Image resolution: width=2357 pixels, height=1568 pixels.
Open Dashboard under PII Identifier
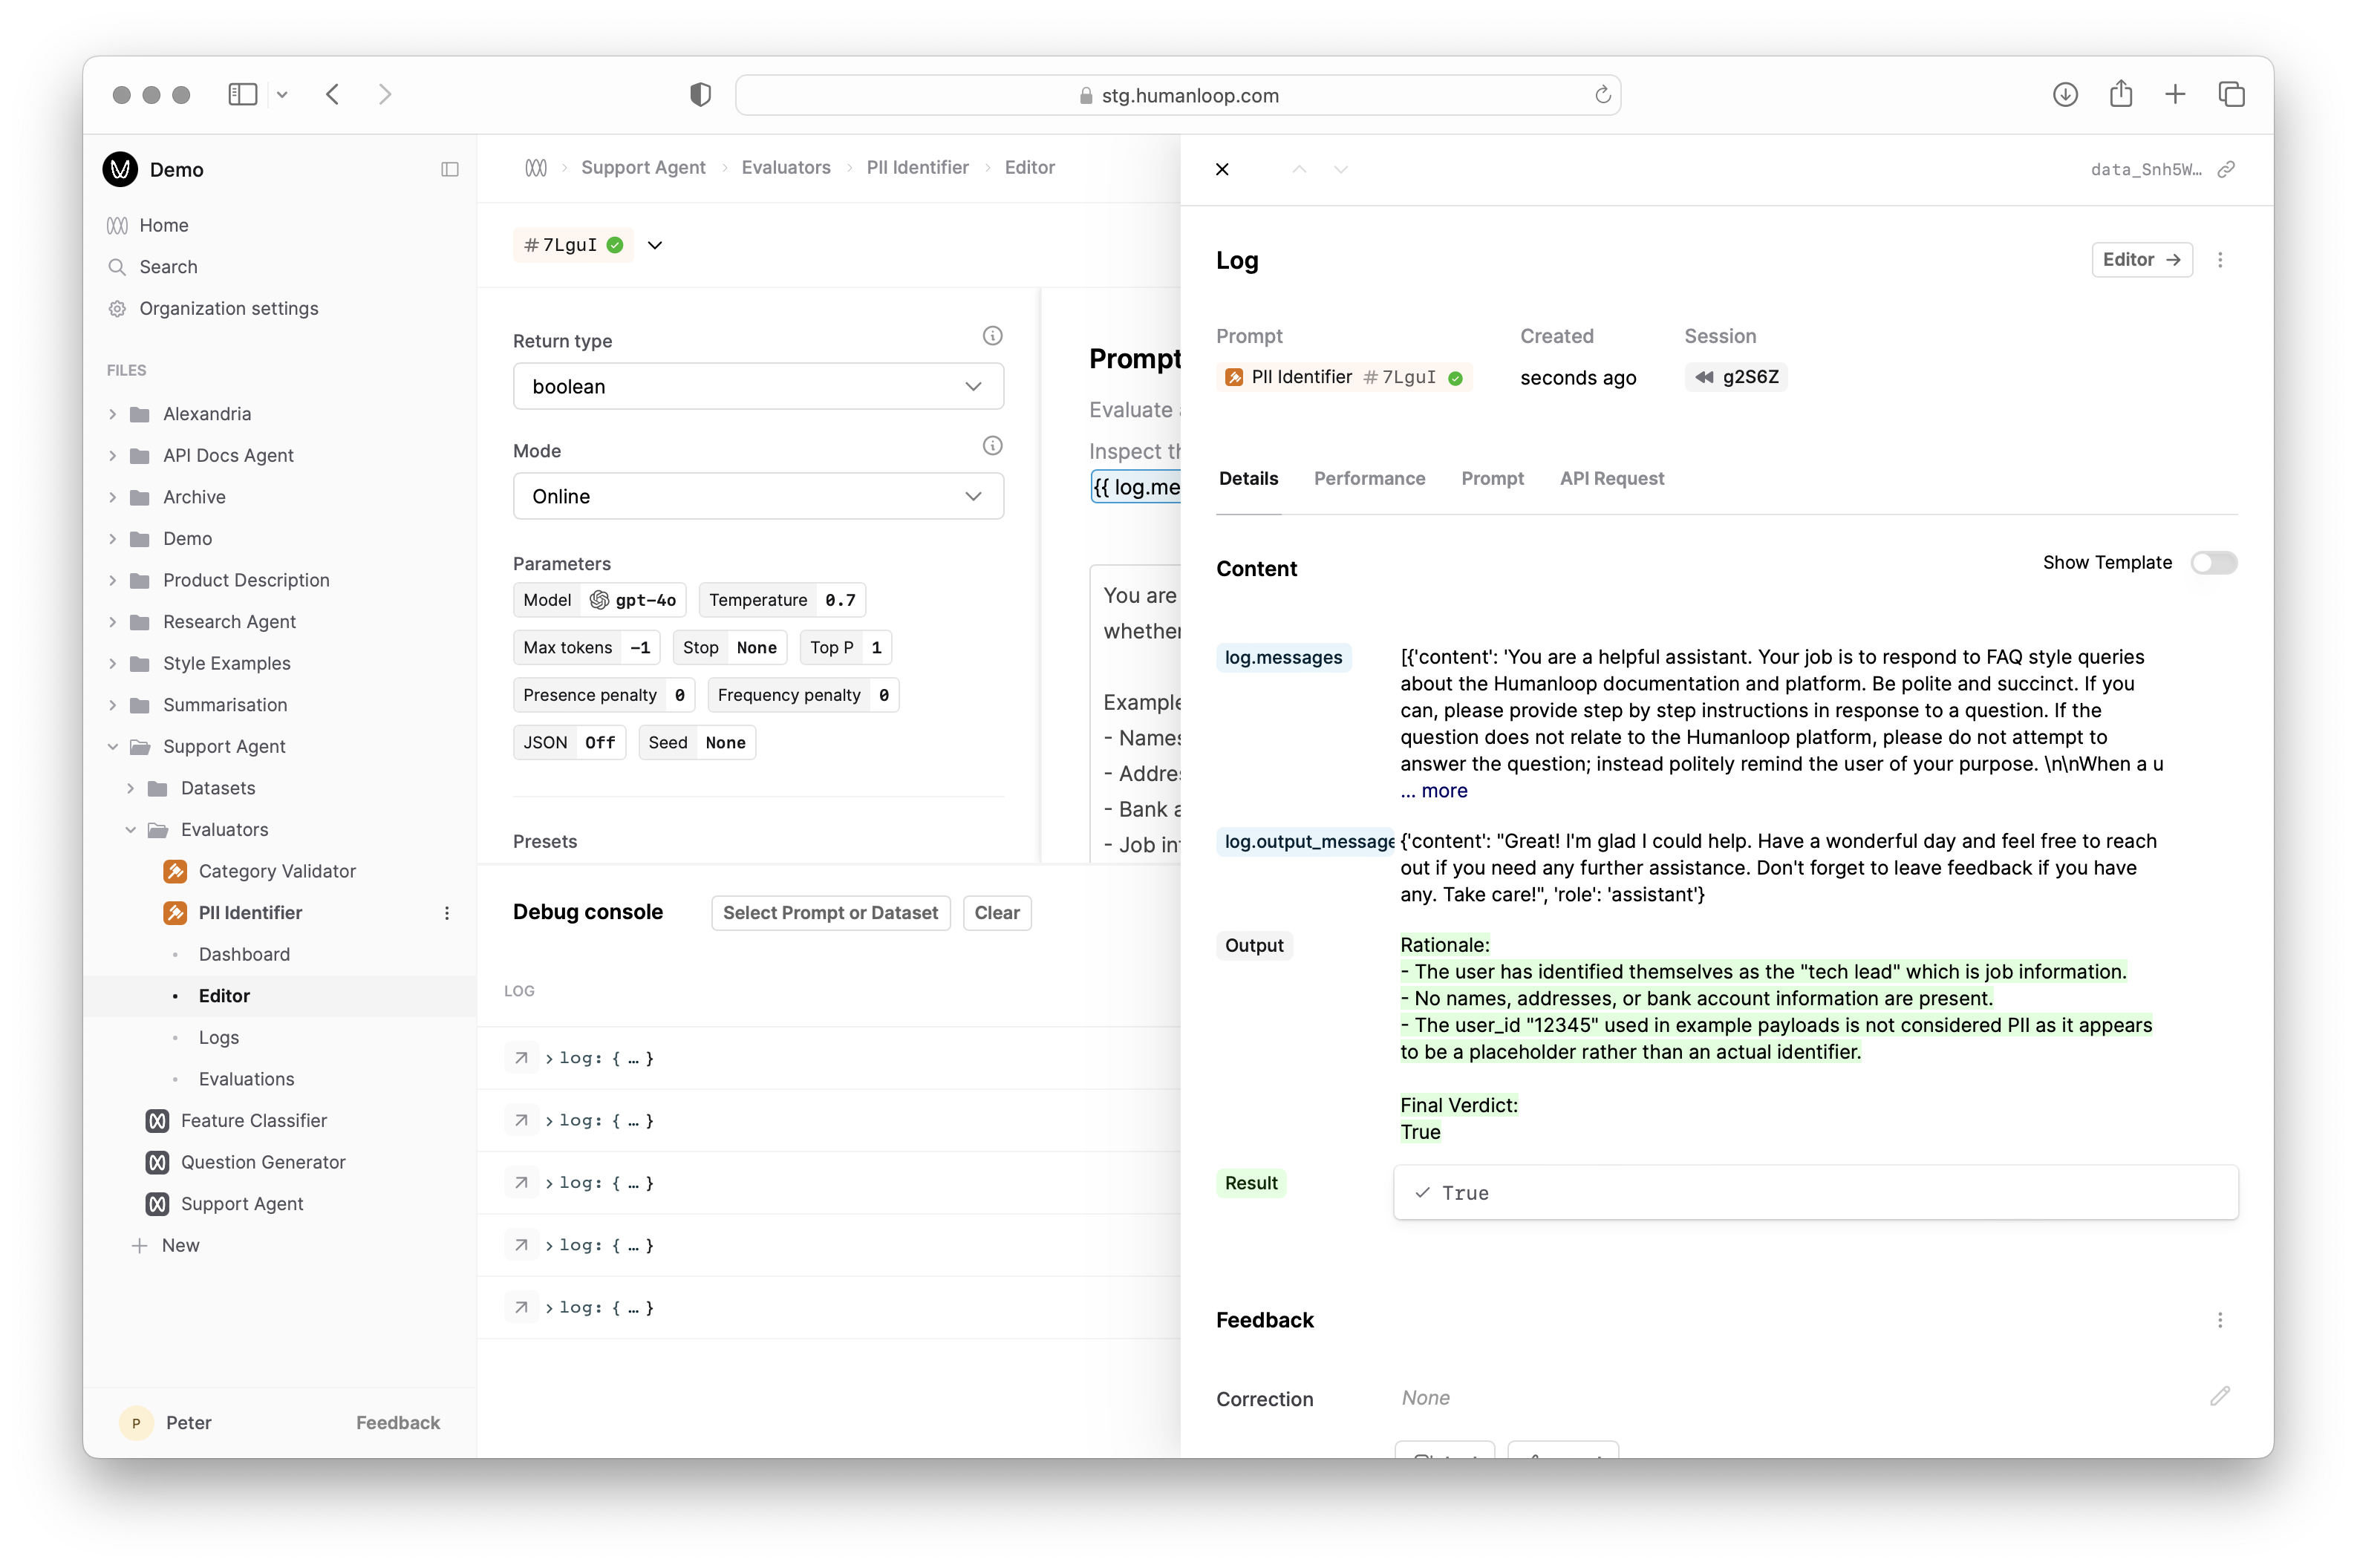coord(244,955)
